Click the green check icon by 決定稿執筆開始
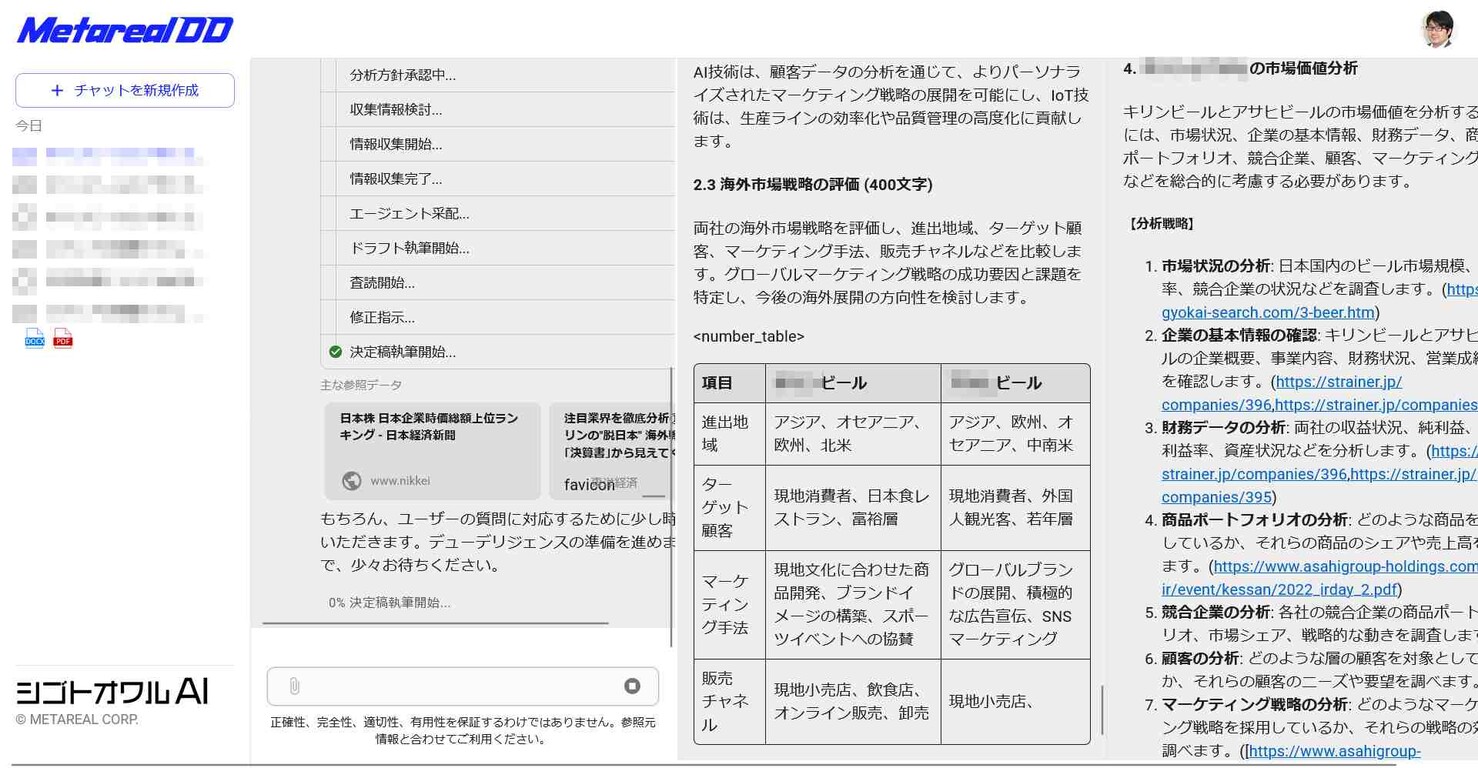1478x768 pixels. tap(336, 352)
